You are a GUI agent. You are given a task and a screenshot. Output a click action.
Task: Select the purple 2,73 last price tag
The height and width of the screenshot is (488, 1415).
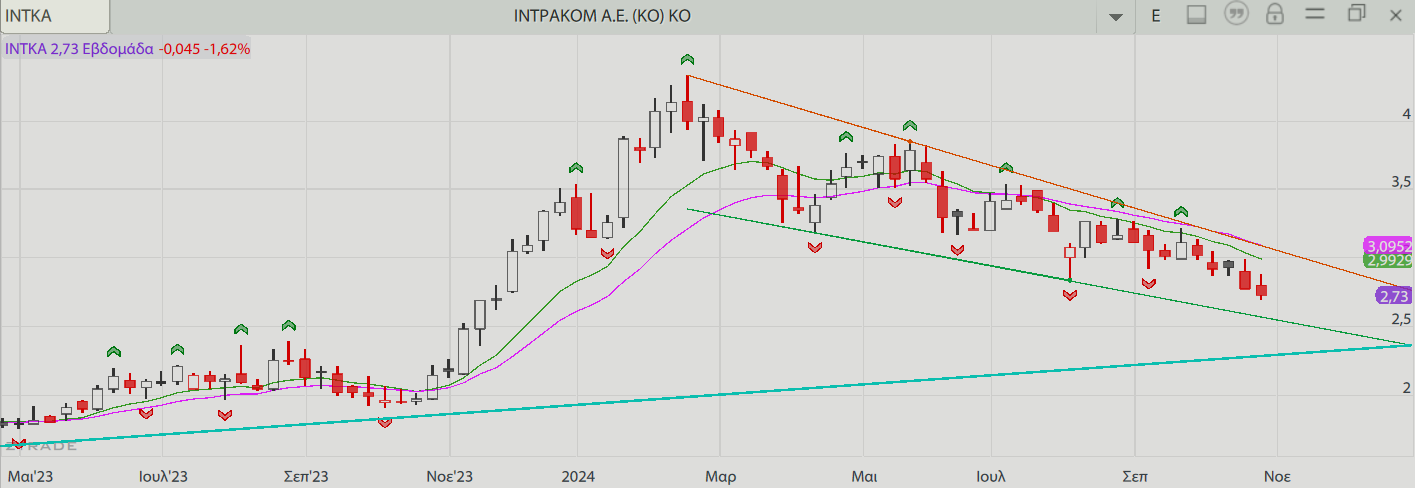pyautogui.click(x=1394, y=296)
